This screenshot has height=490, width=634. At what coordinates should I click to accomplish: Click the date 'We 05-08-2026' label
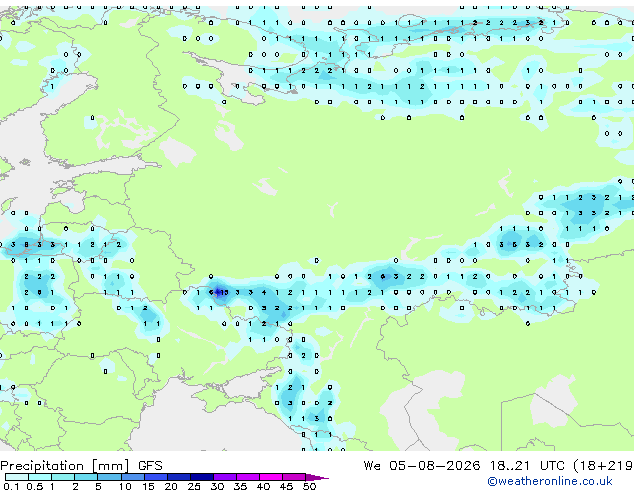(x=422, y=466)
